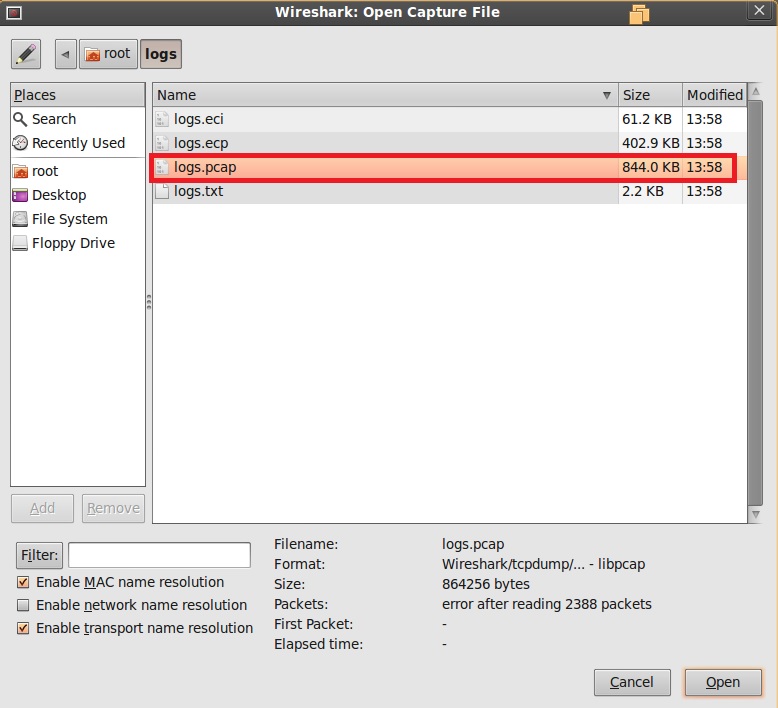Select the logs path button

point(161,54)
